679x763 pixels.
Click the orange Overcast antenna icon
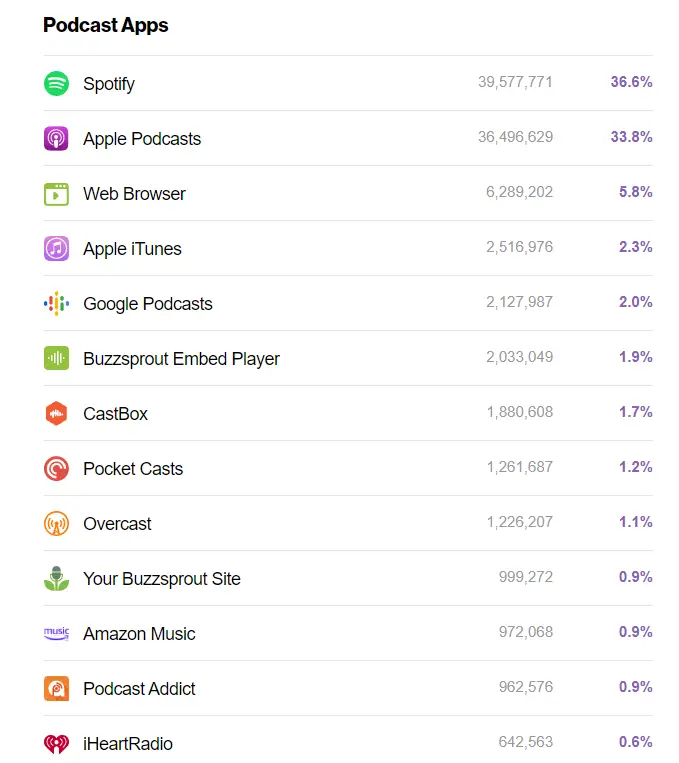pyautogui.click(x=56, y=524)
